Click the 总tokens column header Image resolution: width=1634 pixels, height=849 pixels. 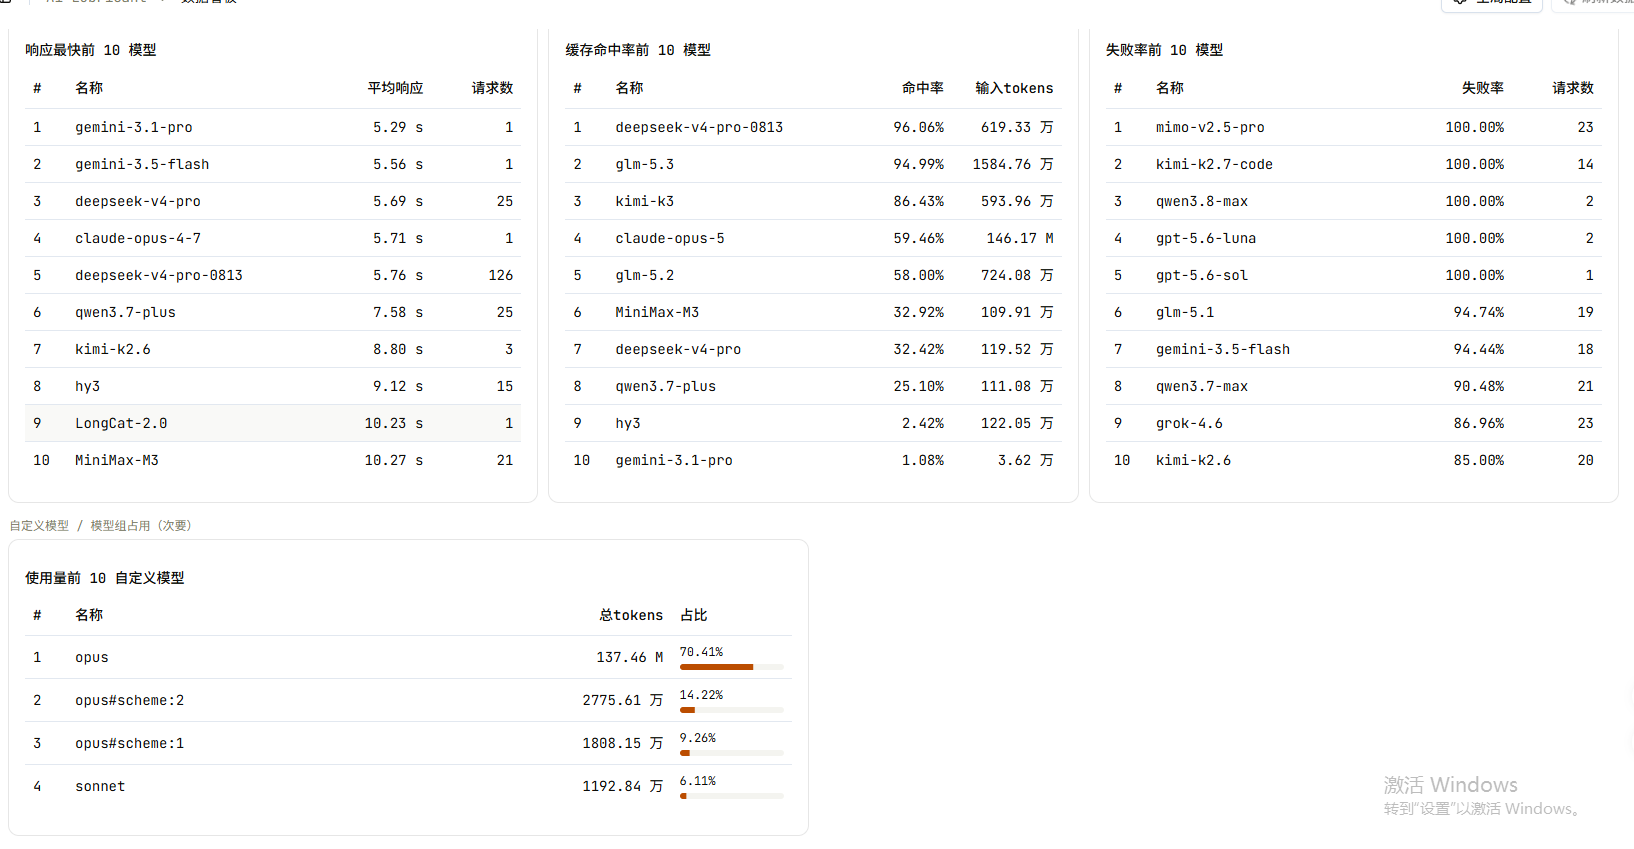click(631, 615)
